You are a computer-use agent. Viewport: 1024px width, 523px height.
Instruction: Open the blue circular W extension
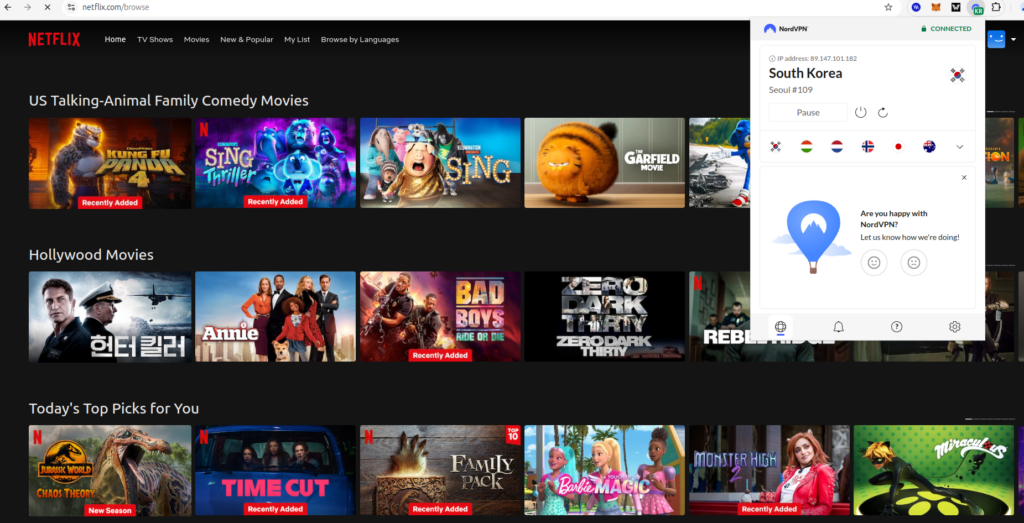[916, 7]
